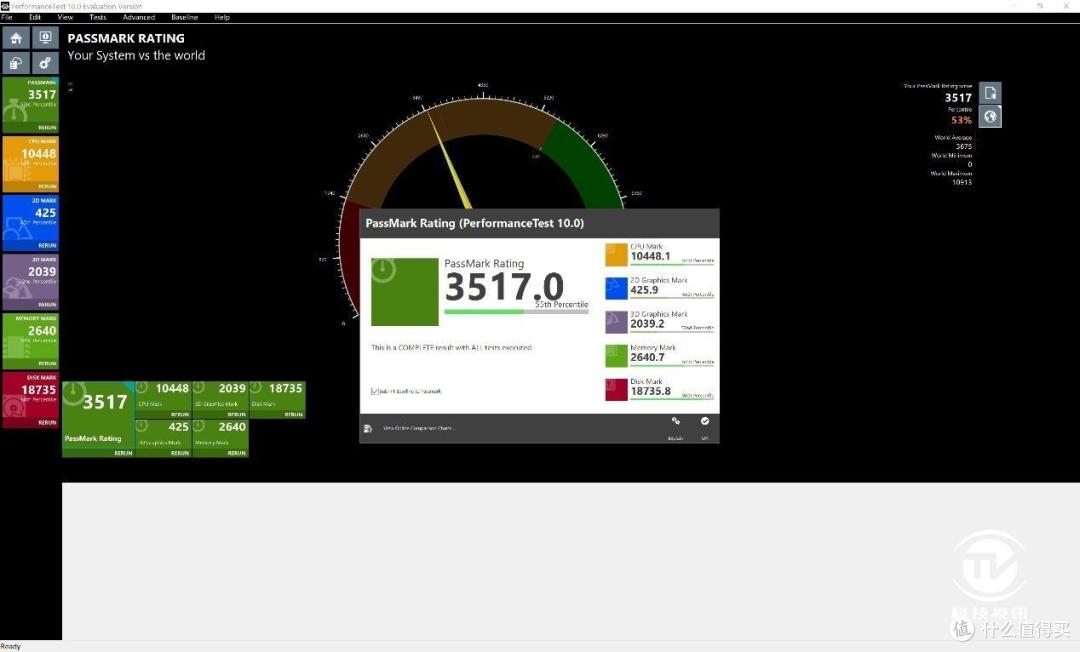Click the CPU Mark percentile bar in dialog
The width and height of the screenshot is (1080, 652).
pos(672,265)
